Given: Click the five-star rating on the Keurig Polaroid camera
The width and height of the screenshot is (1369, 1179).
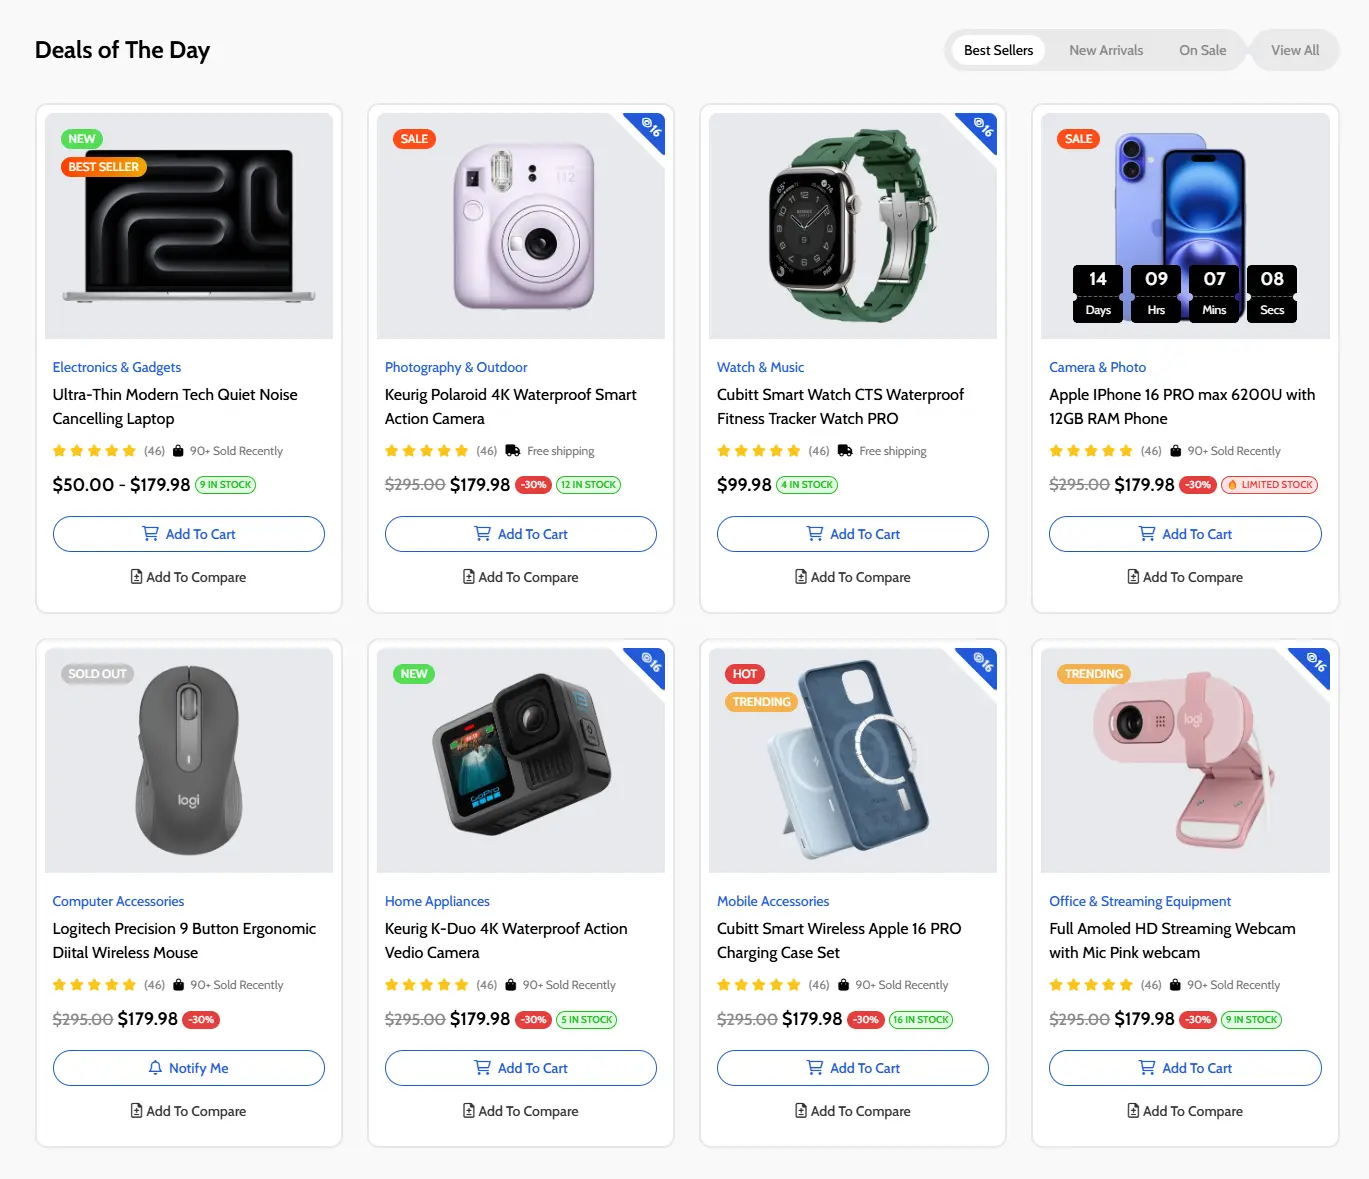Looking at the screenshot, I should pos(427,451).
